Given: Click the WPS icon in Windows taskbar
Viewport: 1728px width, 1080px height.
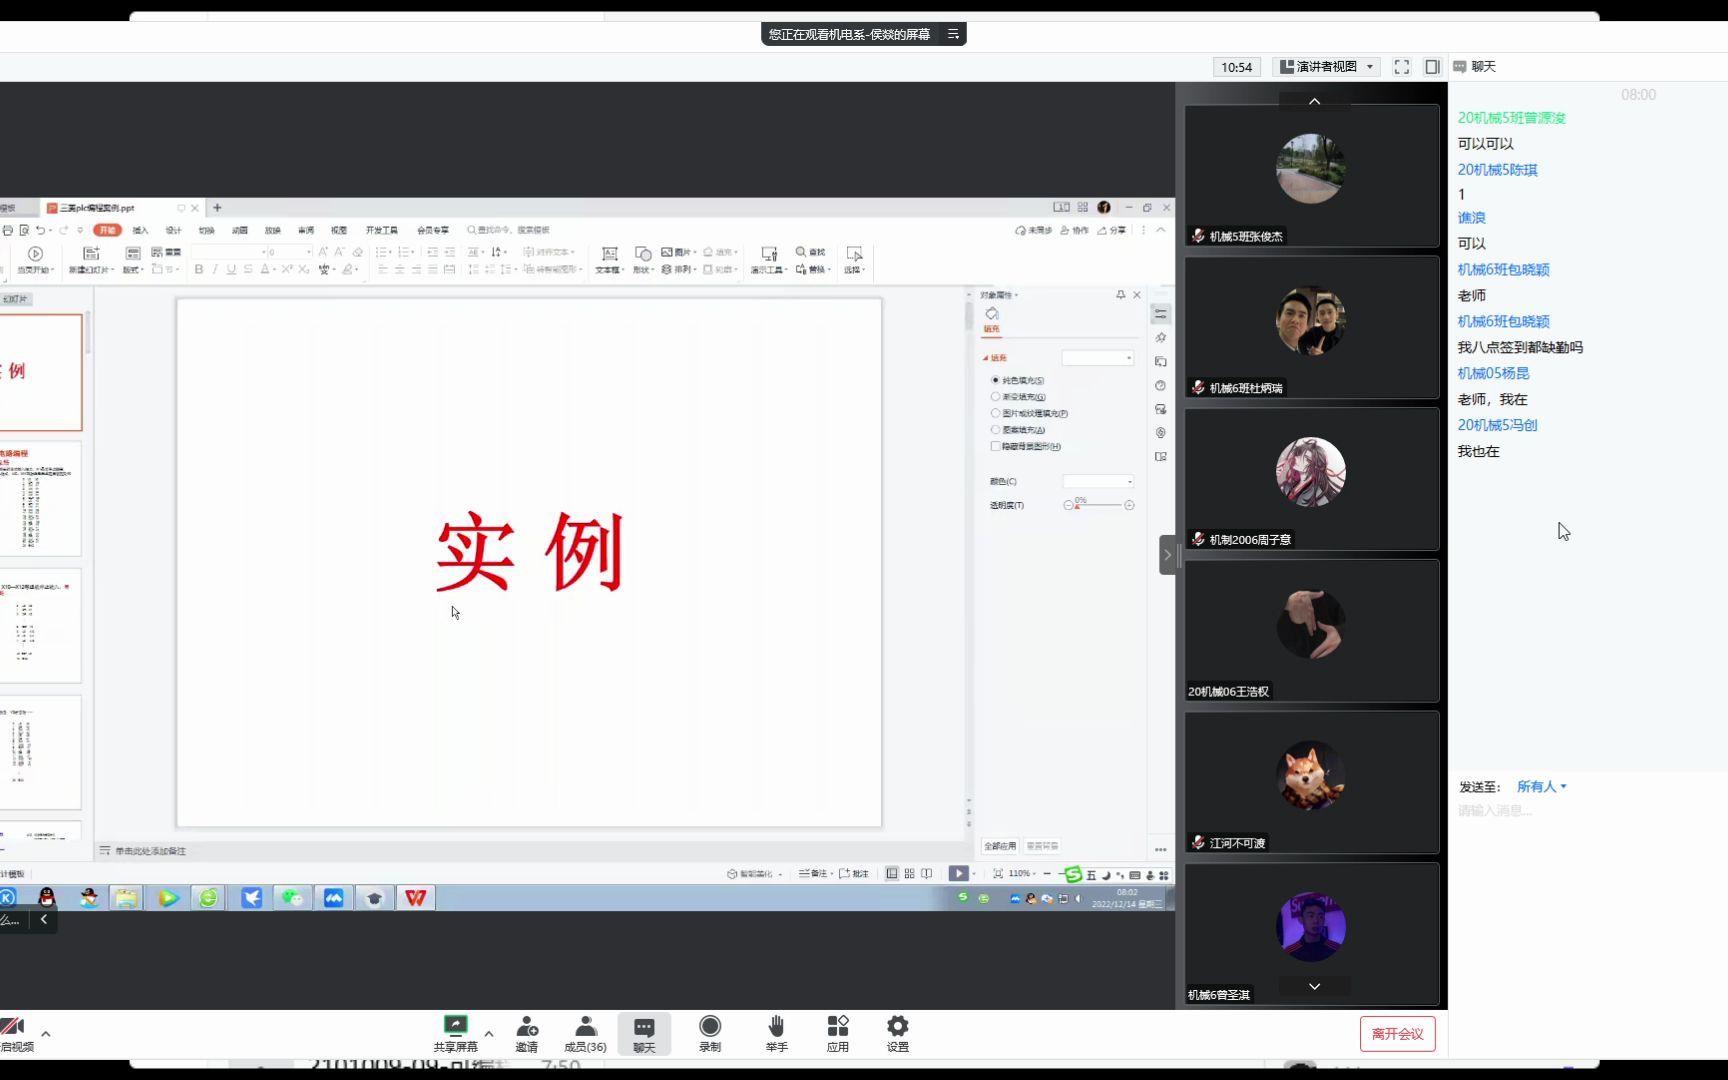Looking at the screenshot, I should (416, 898).
